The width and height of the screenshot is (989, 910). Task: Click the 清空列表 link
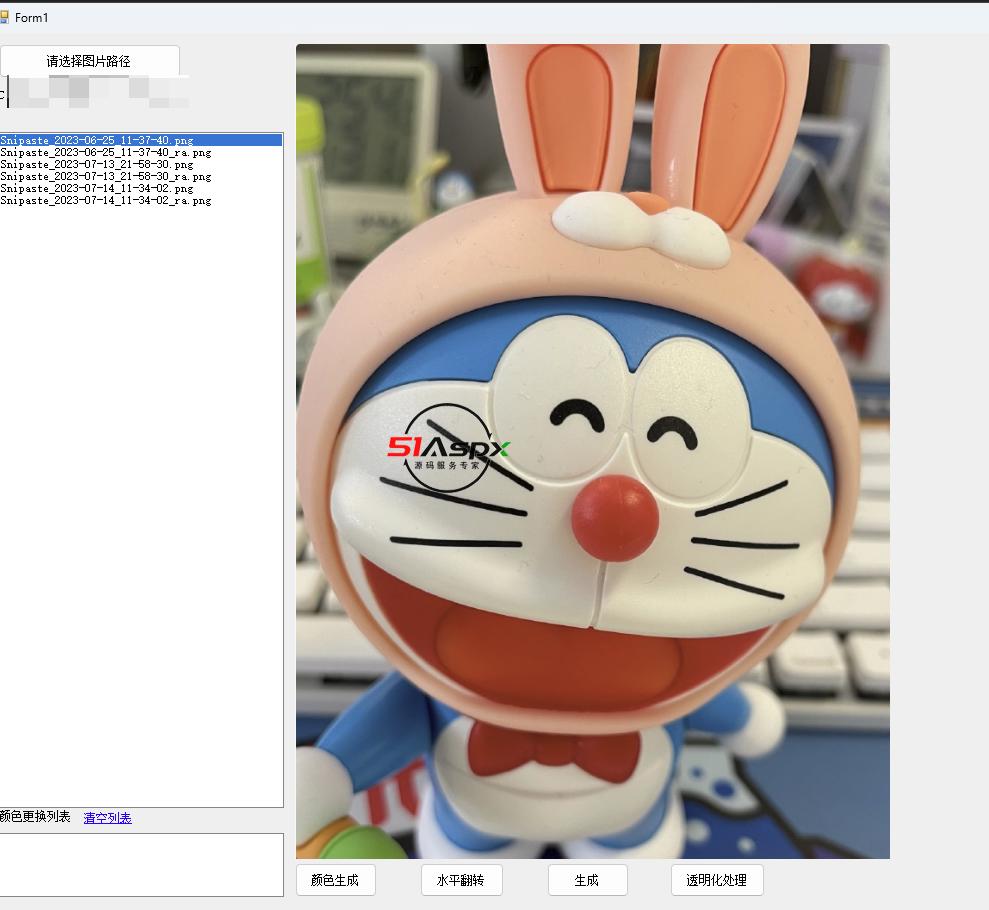click(x=107, y=818)
